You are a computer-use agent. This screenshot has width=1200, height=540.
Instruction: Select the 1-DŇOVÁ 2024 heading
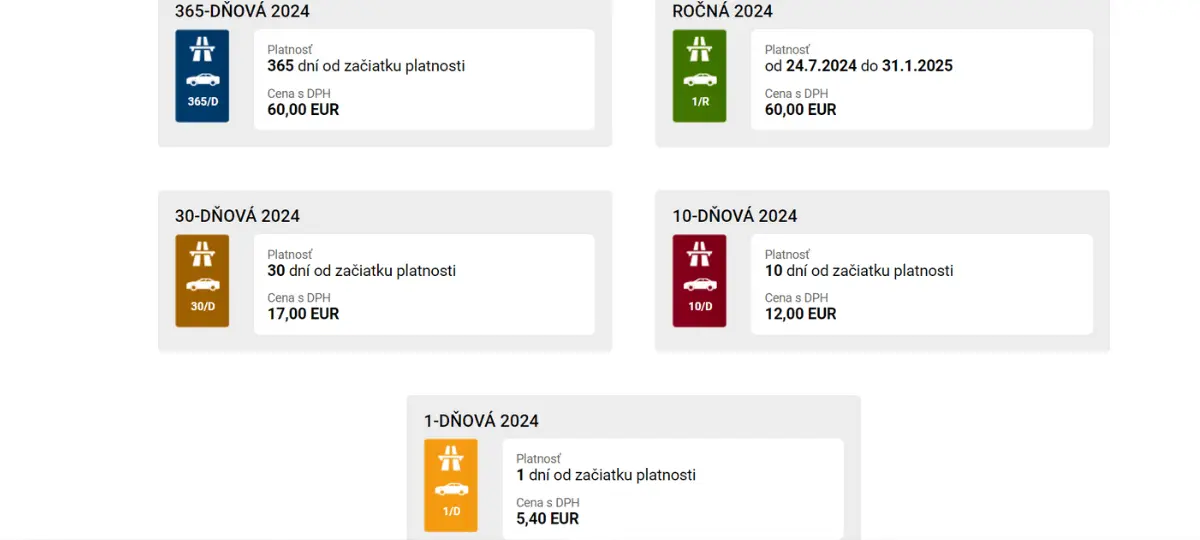click(481, 421)
